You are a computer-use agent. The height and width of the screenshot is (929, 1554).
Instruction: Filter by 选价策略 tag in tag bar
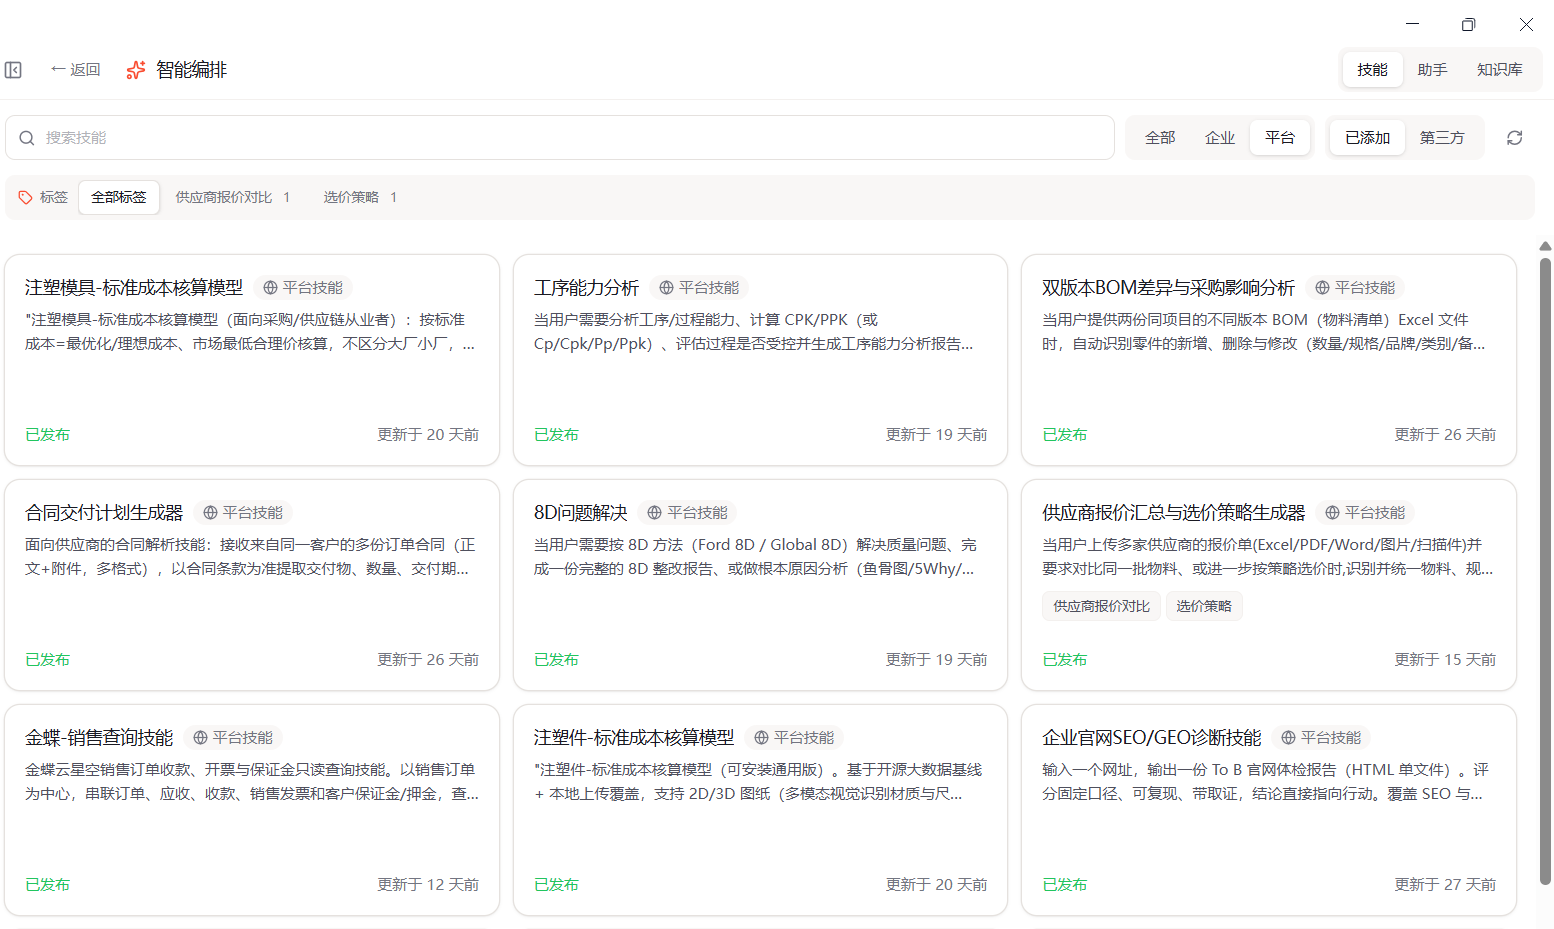[360, 197]
